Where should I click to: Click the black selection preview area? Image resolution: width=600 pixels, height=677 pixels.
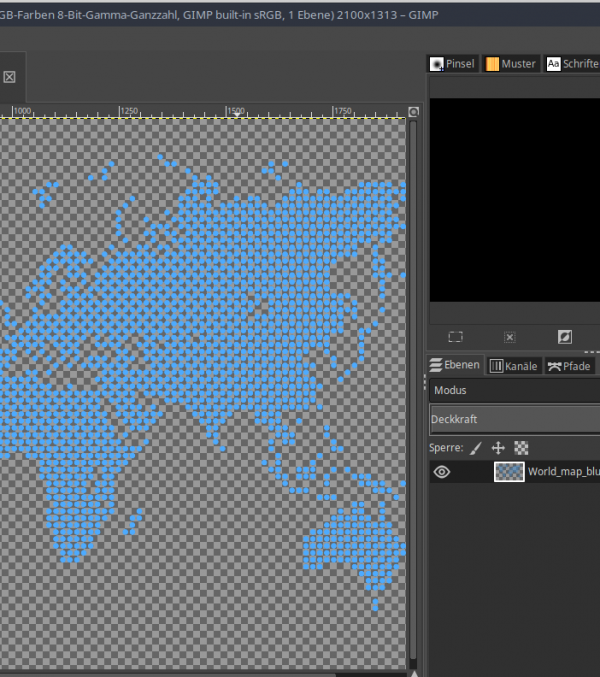tap(515, 200)
